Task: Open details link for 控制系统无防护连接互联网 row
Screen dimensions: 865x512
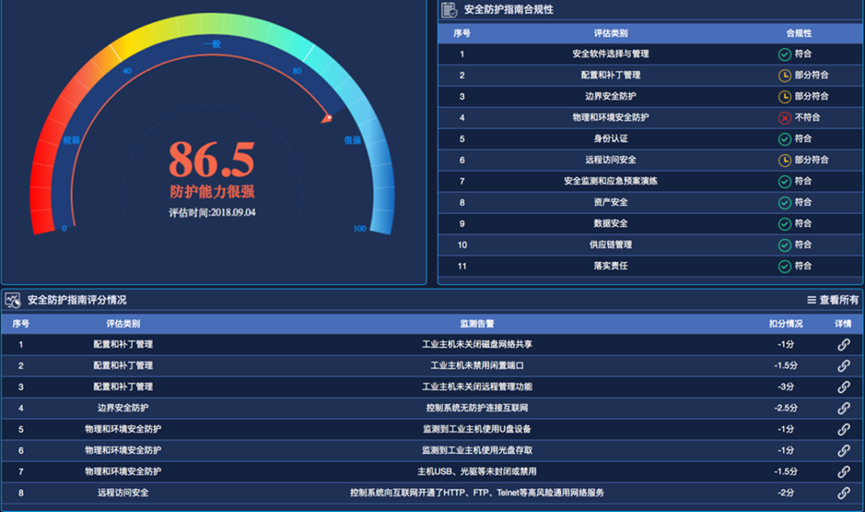Action: coord(843,408)
